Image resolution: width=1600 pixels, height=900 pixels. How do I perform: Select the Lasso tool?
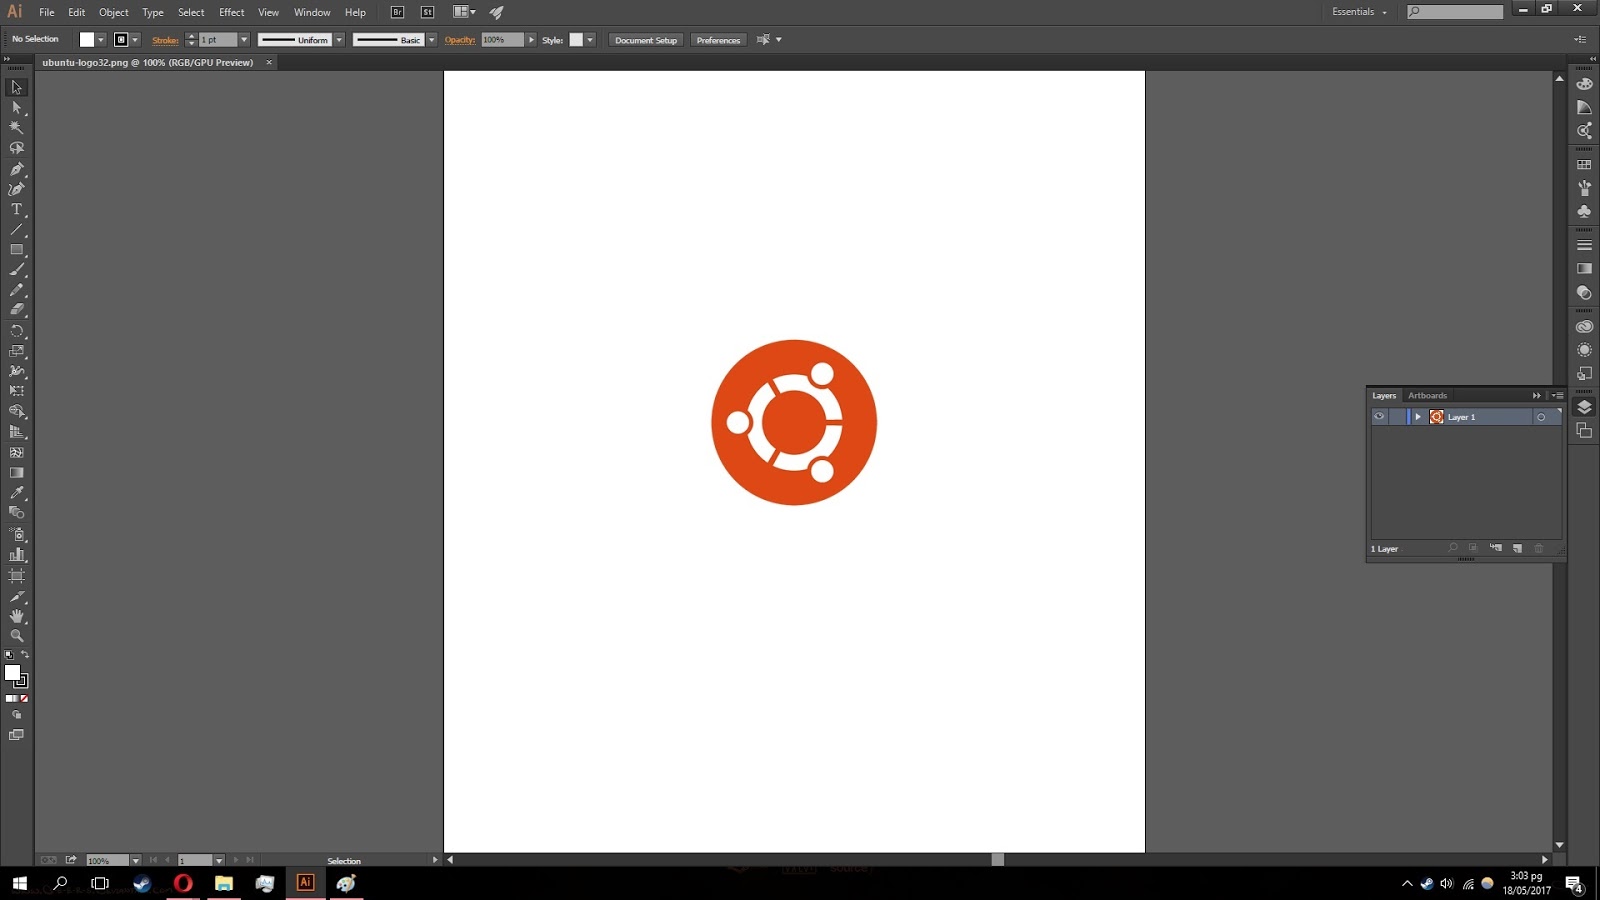(x=17, y=148)
